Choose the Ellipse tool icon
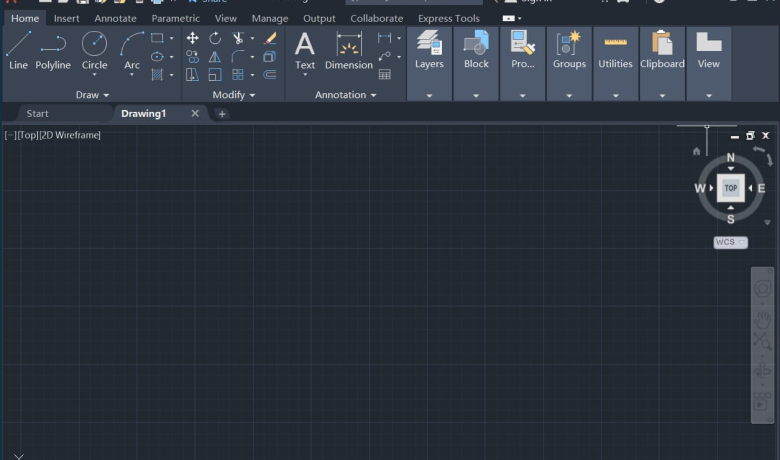 [157, 56]
